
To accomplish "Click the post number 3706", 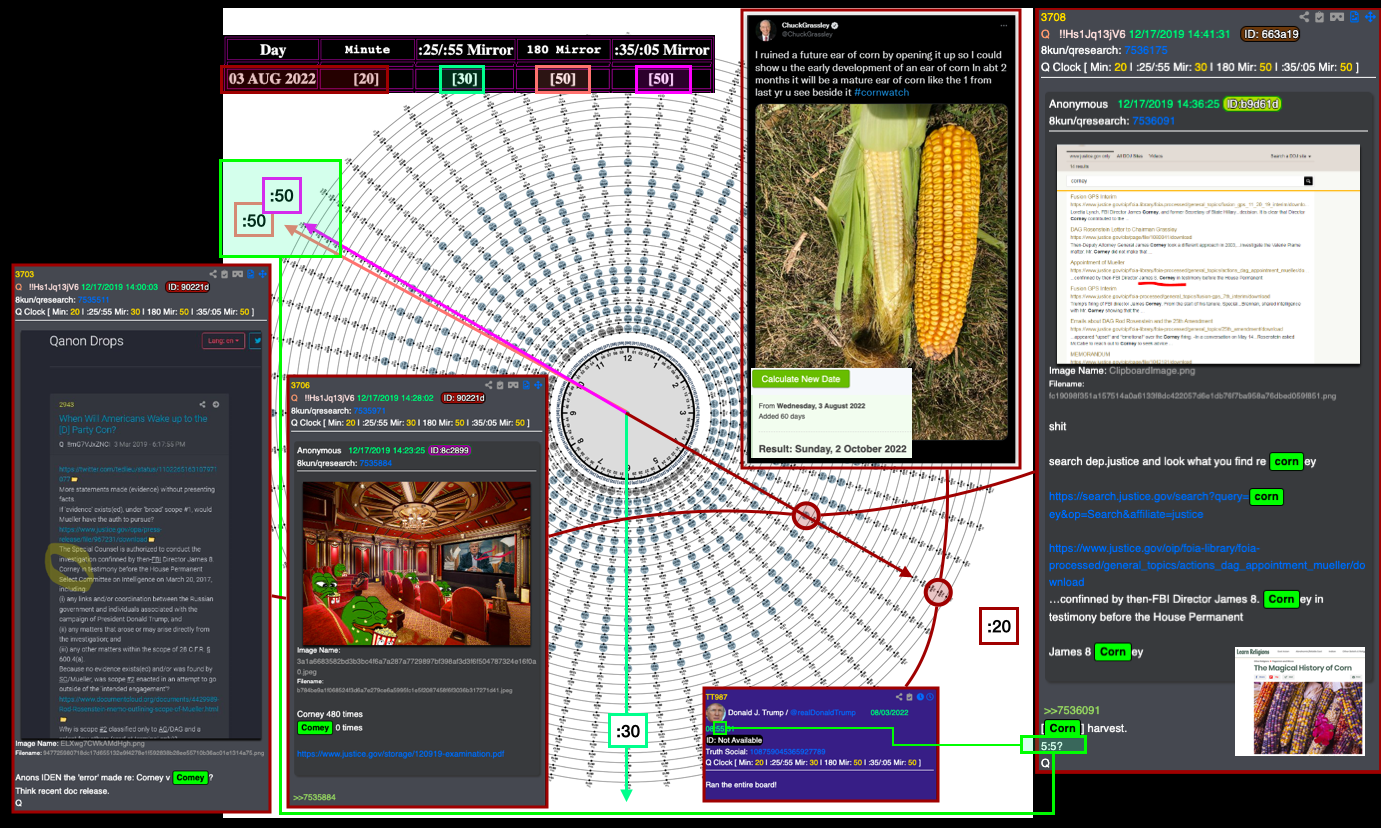I will tap(300, 385).
